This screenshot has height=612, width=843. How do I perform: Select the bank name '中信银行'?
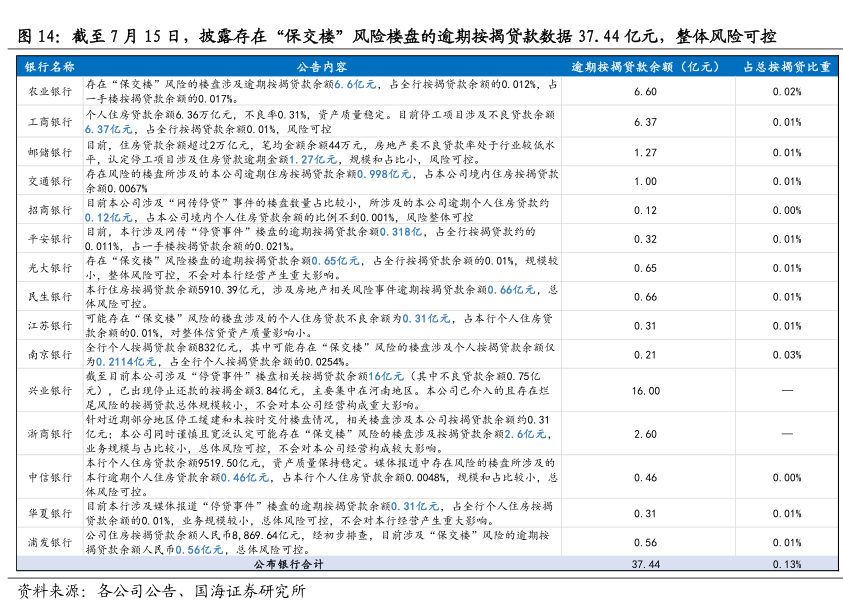point(50,478)
